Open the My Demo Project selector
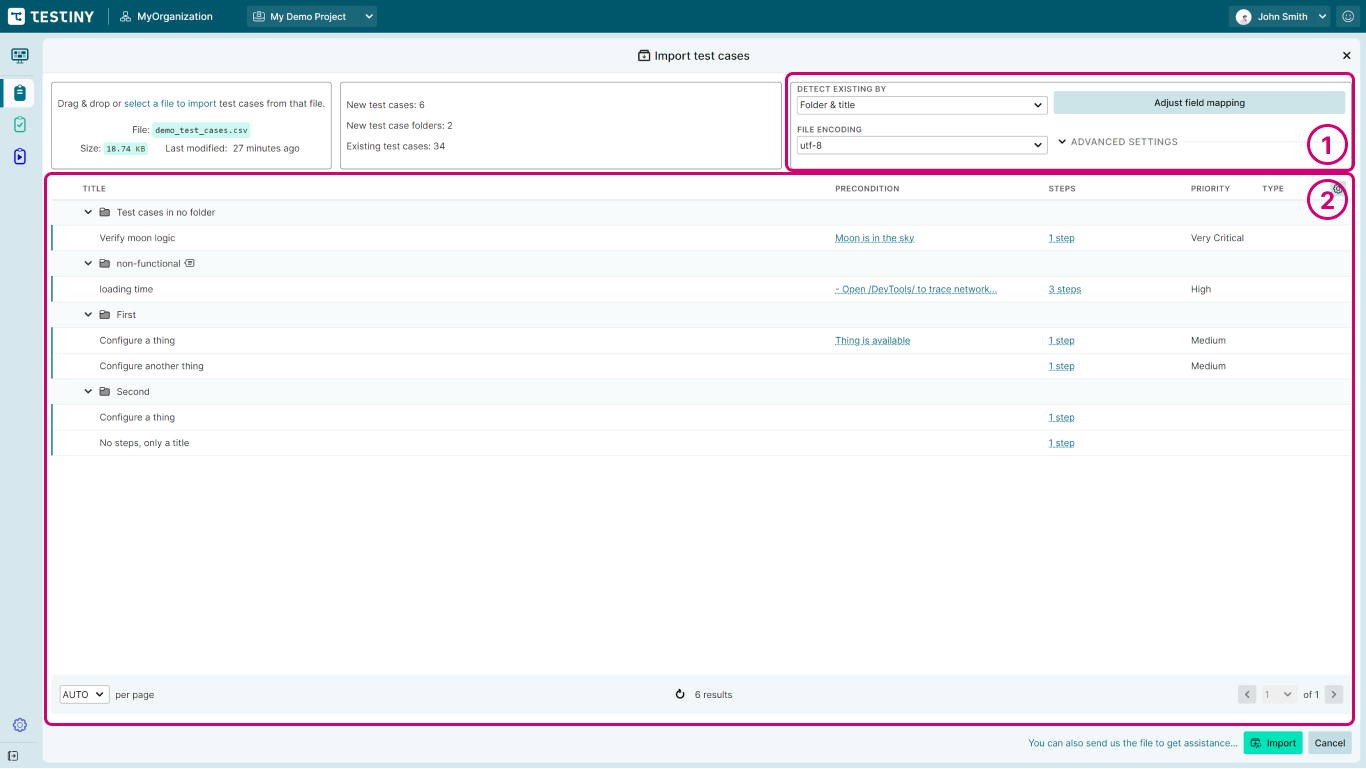This screenshot has height=769, width=1366. (x=312, y=17)
